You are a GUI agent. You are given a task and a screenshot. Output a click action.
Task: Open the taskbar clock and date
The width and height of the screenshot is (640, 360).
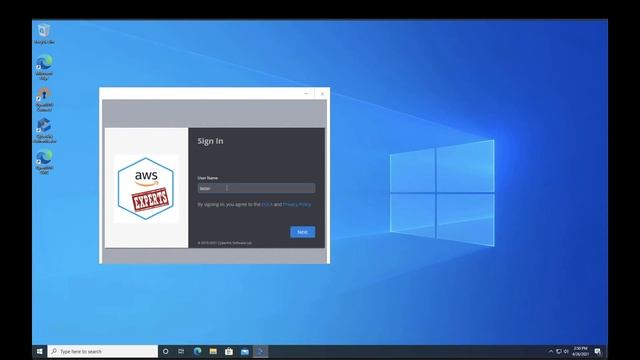[x=580, y=351]
